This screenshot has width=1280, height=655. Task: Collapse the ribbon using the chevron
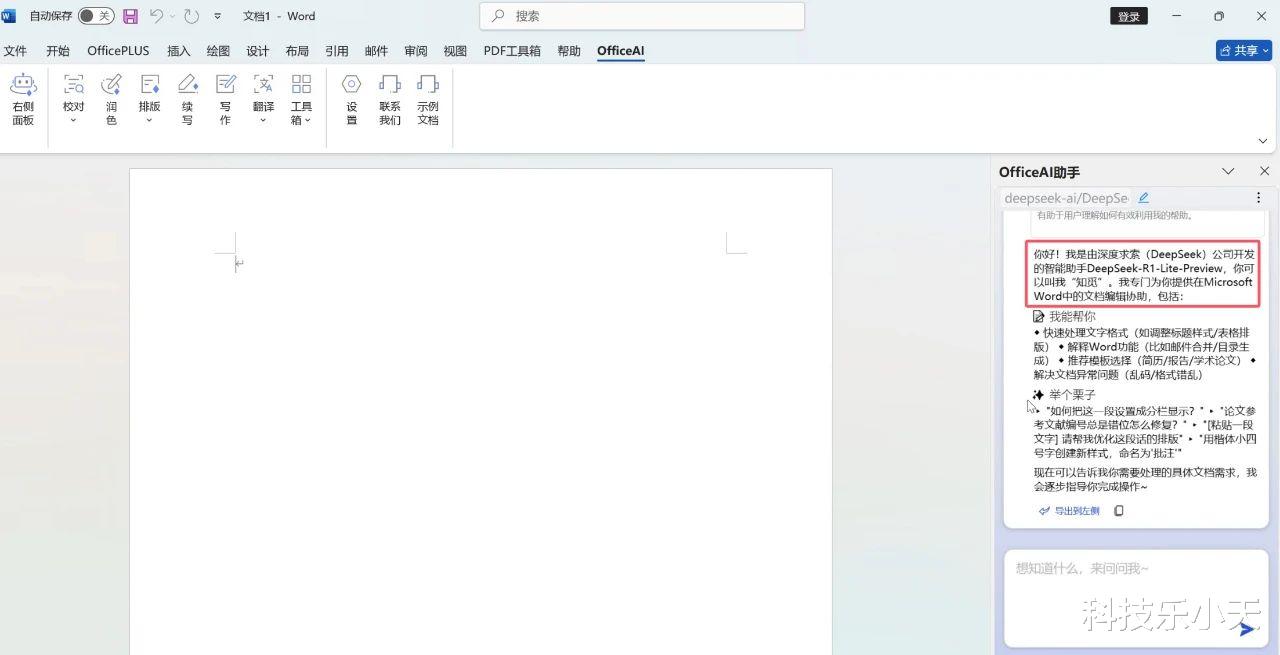pos(1263,141)
